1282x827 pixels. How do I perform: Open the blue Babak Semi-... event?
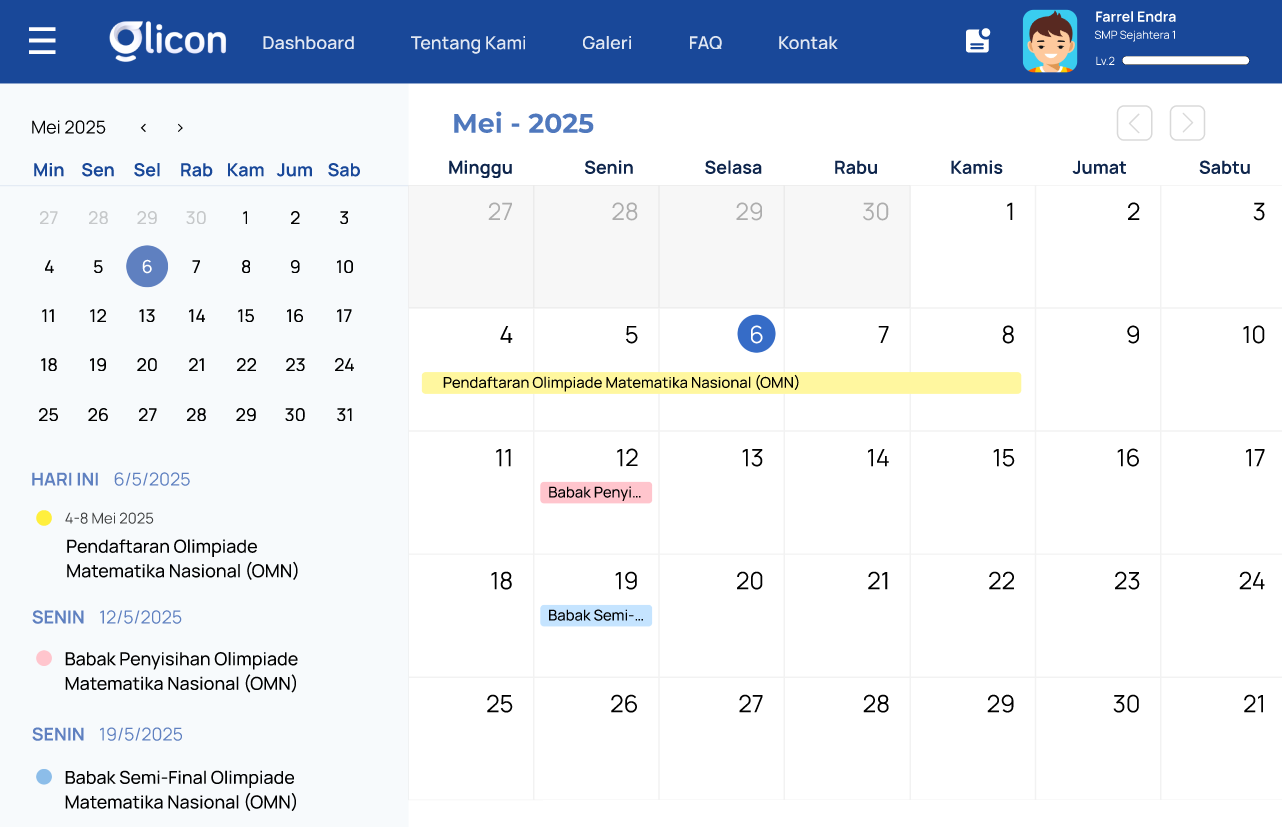596,615
